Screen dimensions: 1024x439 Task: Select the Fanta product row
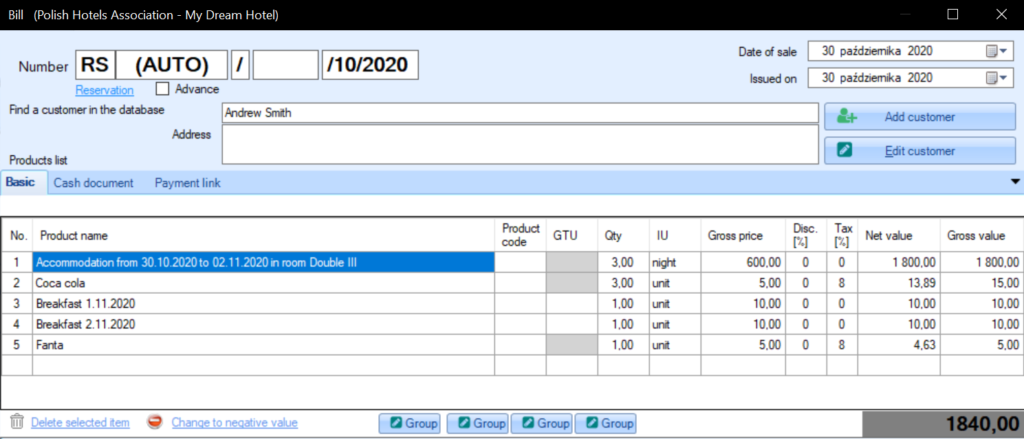(511, 345)
